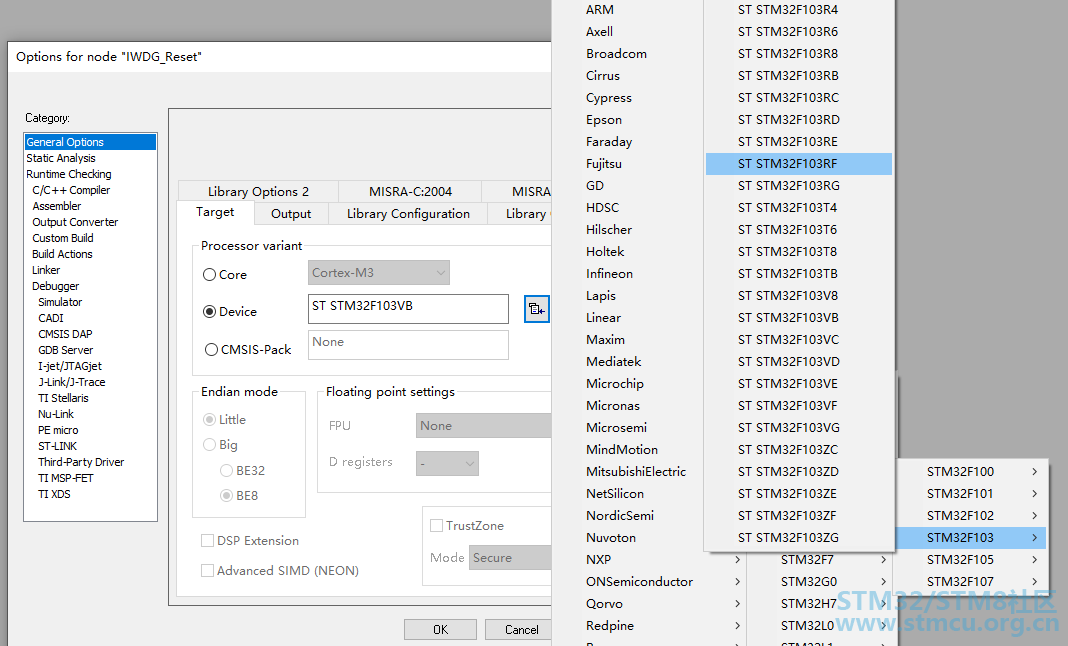
Task: Open the ARM vendor menu
Action: (x=599, y=10)
